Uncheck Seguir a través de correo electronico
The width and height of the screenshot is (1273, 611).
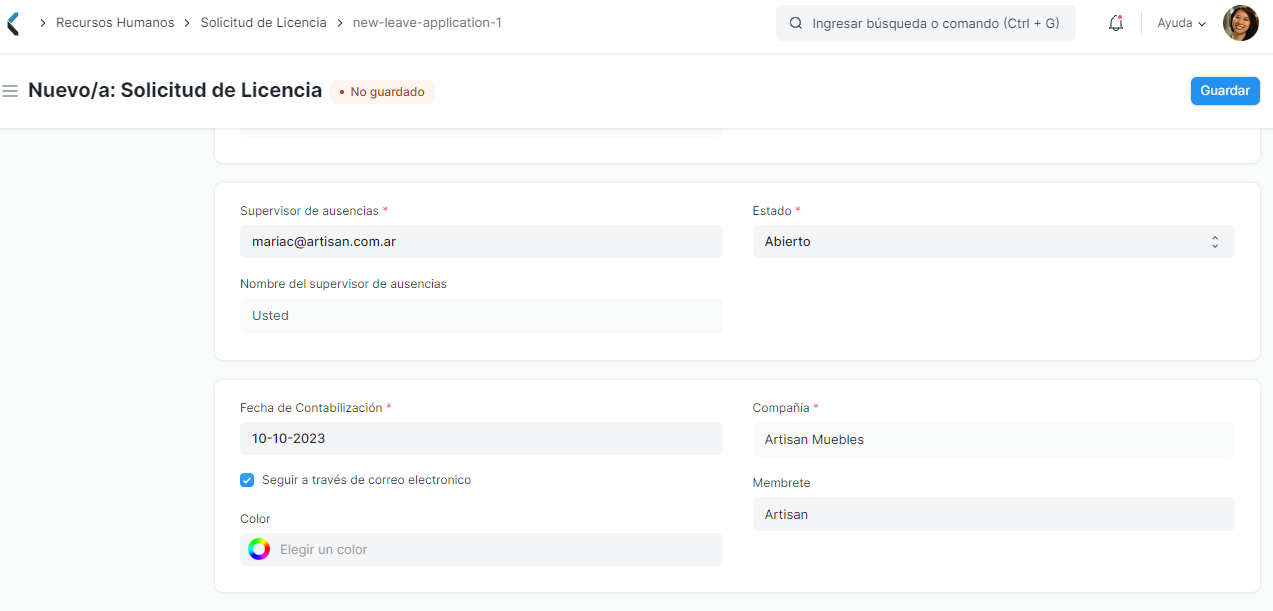click(247, 480)
